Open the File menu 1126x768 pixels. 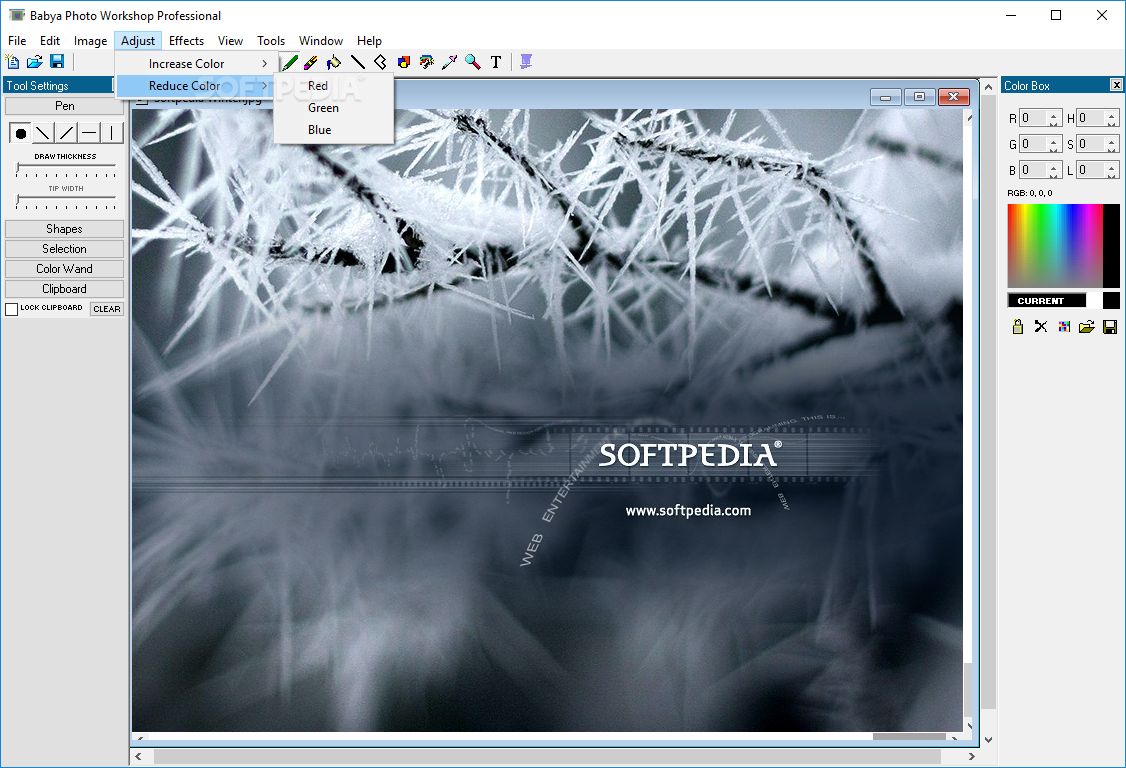click(17, 41)
